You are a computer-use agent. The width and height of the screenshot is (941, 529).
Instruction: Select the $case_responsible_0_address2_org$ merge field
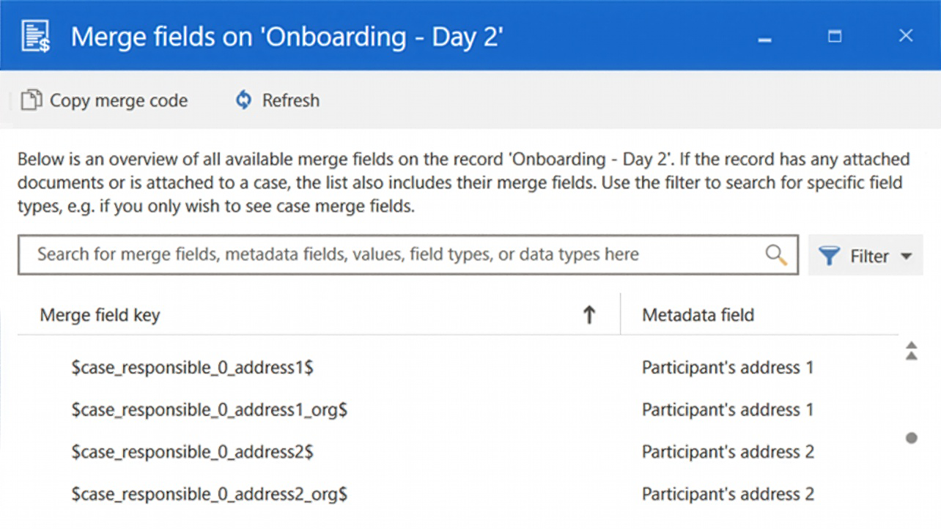pos(209,493)
